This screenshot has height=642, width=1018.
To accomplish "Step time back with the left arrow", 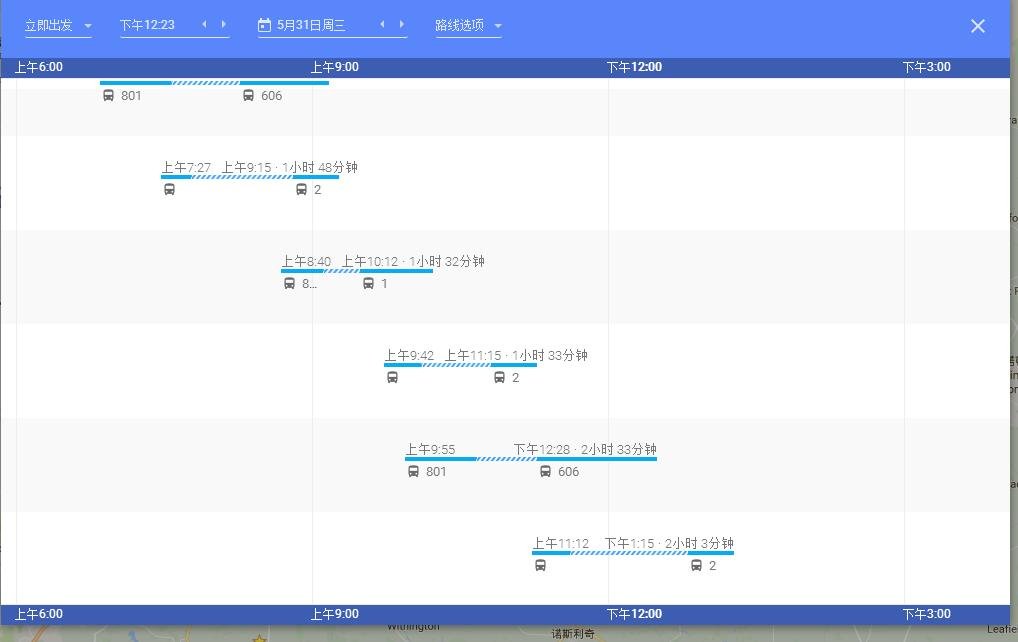I will [204, 25].
